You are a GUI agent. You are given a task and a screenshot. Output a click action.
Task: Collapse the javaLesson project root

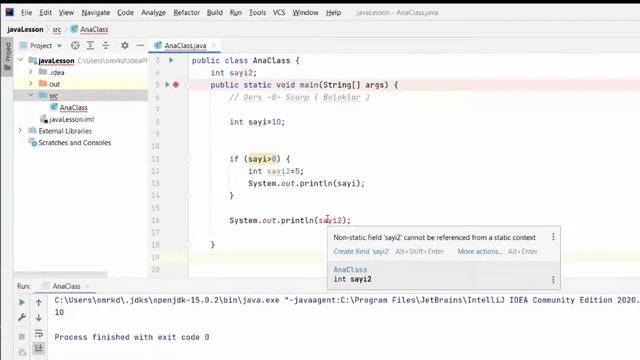[21, 60]
